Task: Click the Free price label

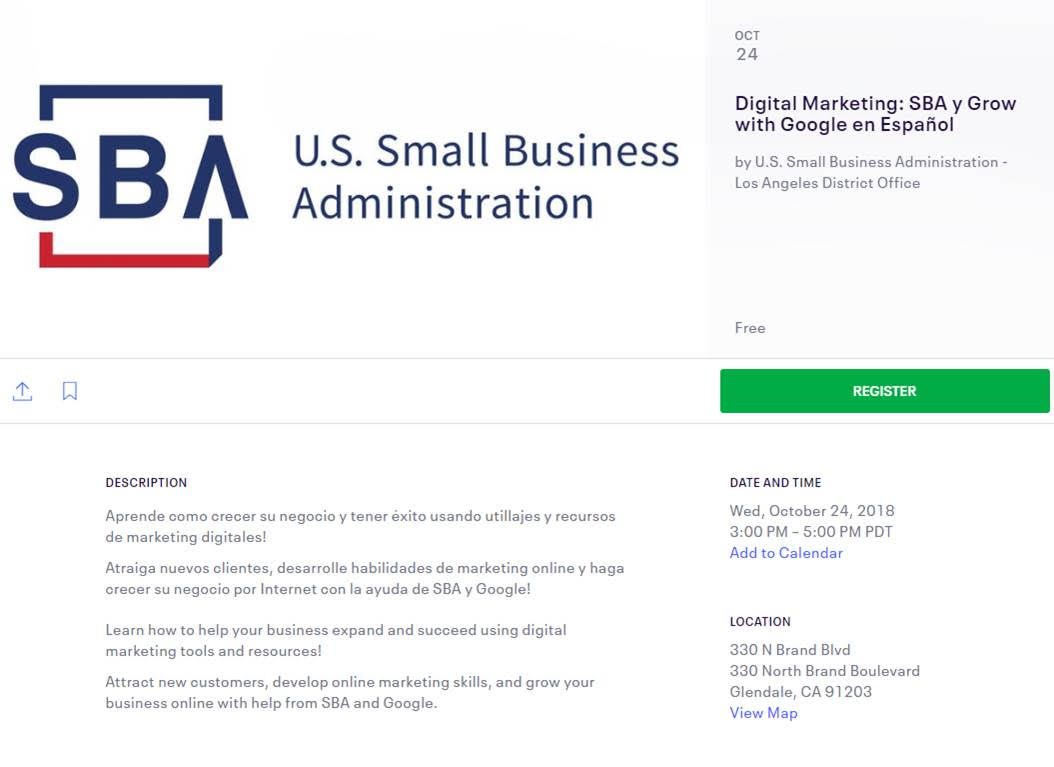Action: pyautogui.click(x=750, y=328)
